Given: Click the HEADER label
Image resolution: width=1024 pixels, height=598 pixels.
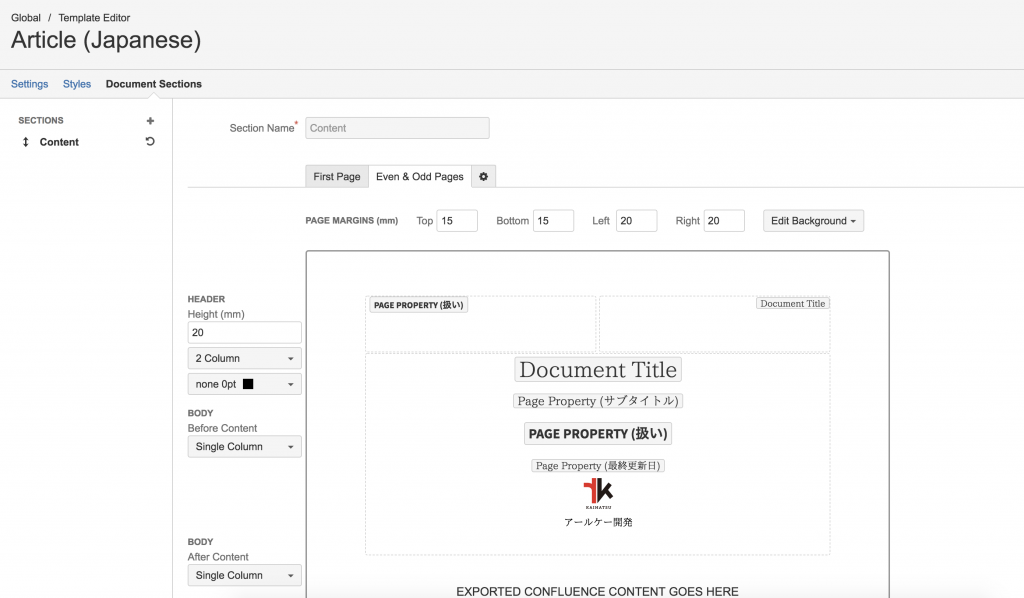Looking at the screenshot, I should click(x=206, y=299).
